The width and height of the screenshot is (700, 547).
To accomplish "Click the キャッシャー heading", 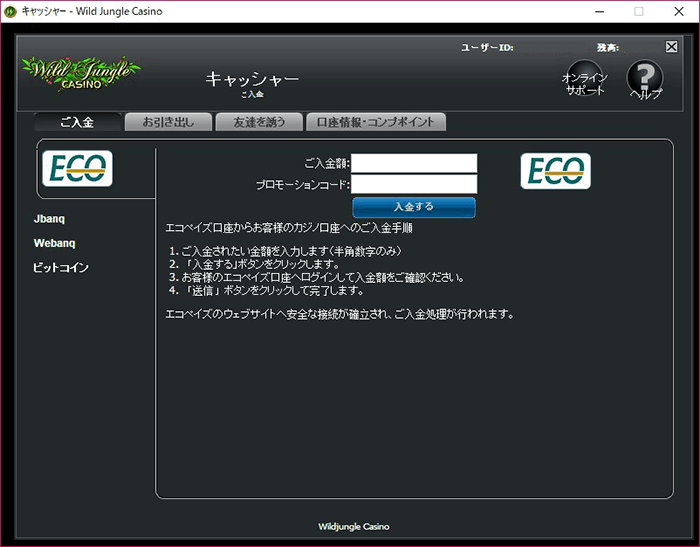I will [252, 79].
